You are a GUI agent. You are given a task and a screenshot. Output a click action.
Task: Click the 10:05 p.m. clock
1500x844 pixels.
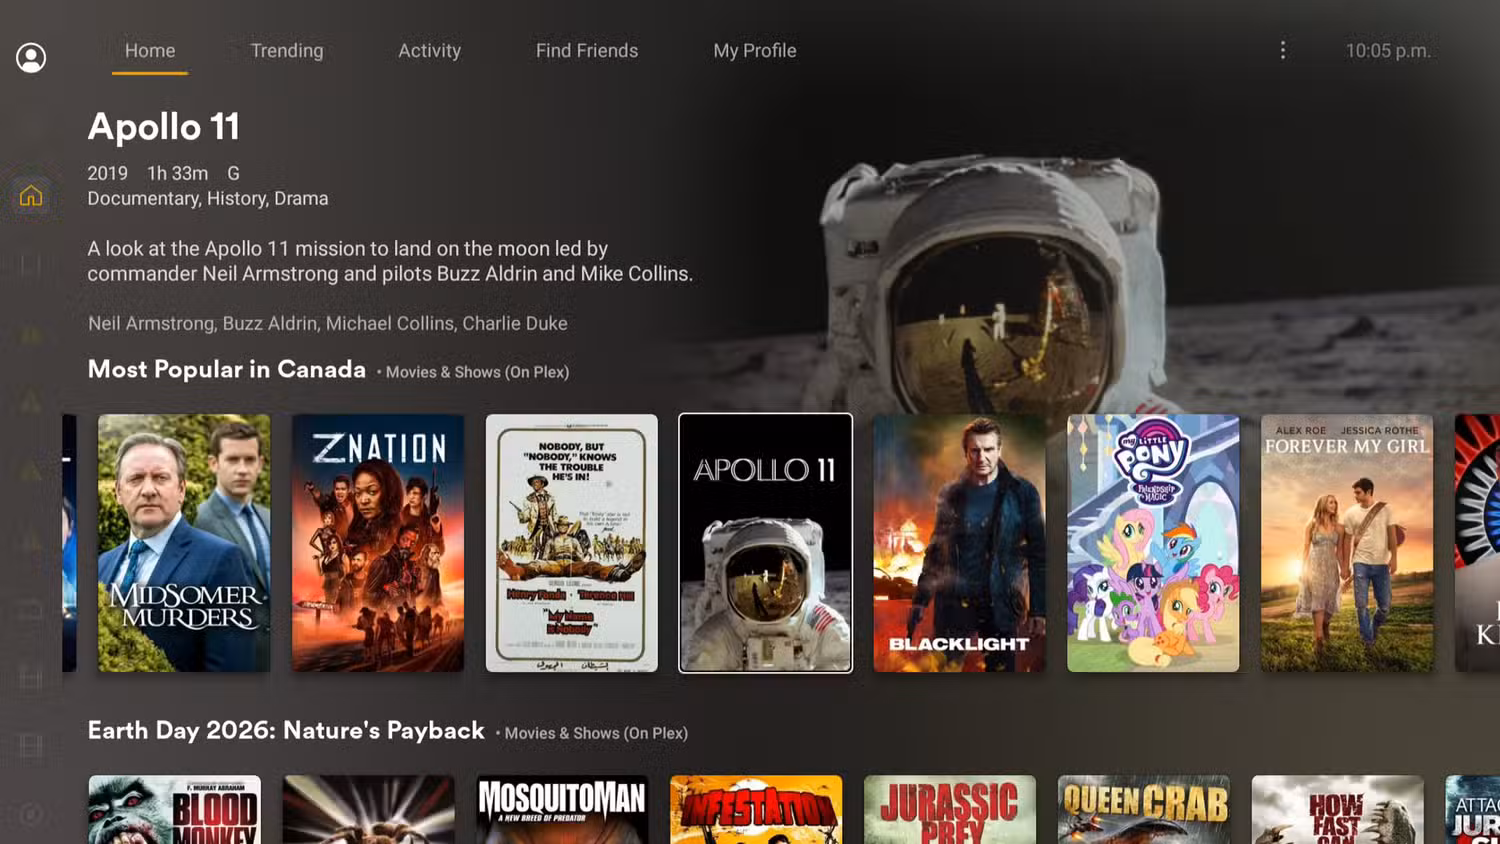click(x=1388, y=51)
